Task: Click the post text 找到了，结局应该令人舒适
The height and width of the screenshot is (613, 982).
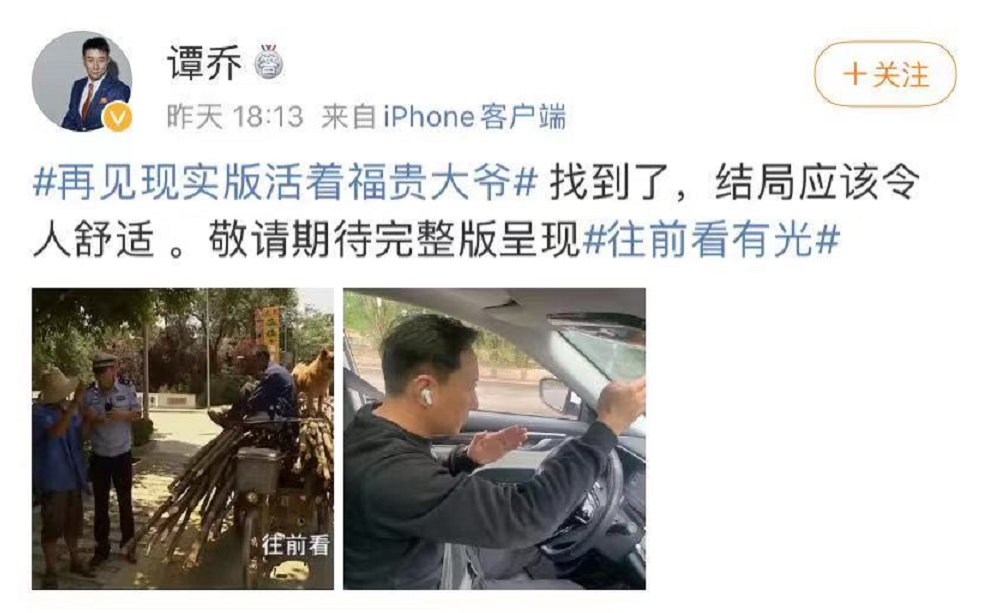Action: (x=477, y=212)
